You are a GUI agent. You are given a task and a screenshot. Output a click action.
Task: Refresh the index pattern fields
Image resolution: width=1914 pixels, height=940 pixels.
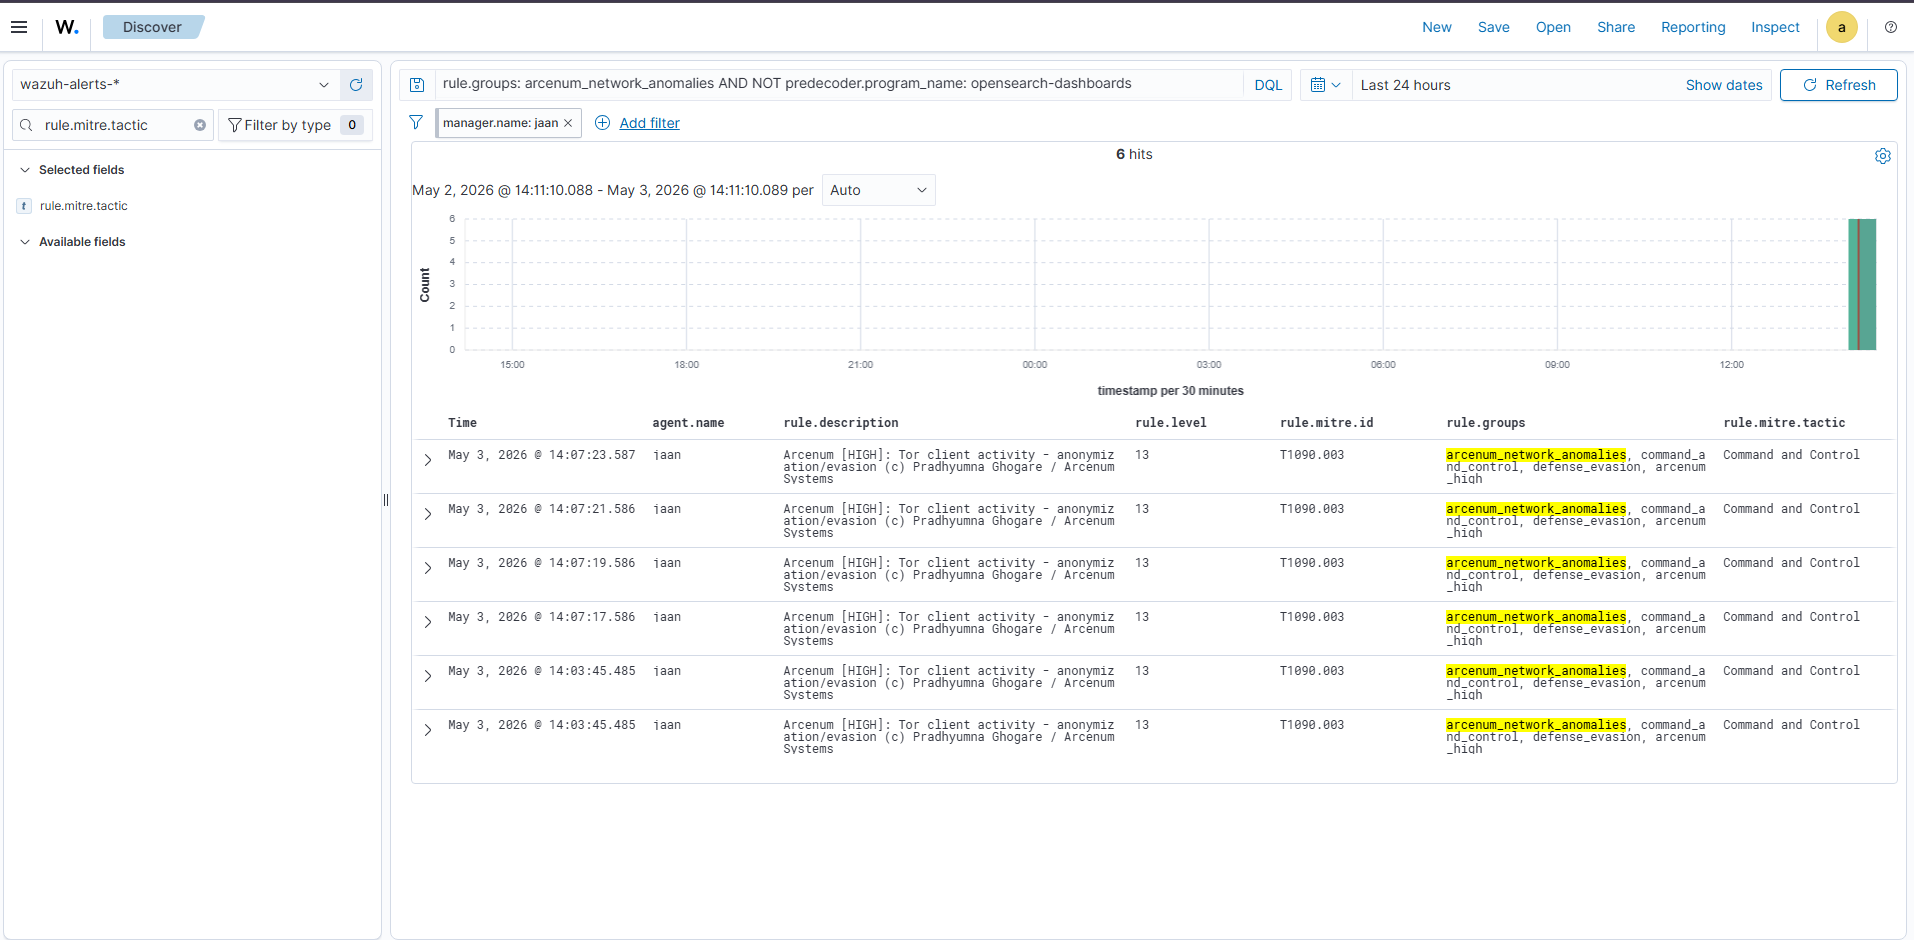356,85
